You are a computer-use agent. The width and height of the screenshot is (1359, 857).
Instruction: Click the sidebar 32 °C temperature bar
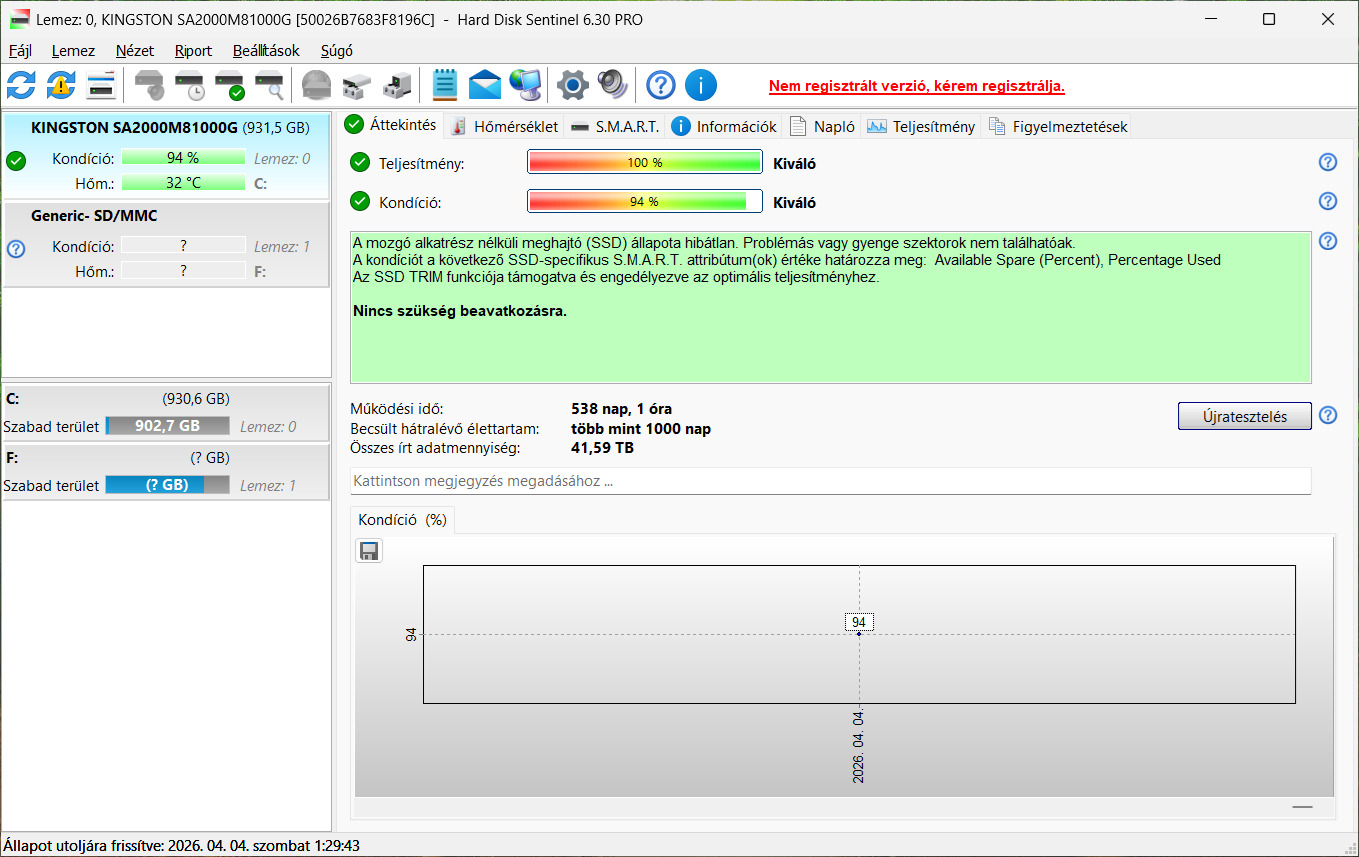point(183,183)
